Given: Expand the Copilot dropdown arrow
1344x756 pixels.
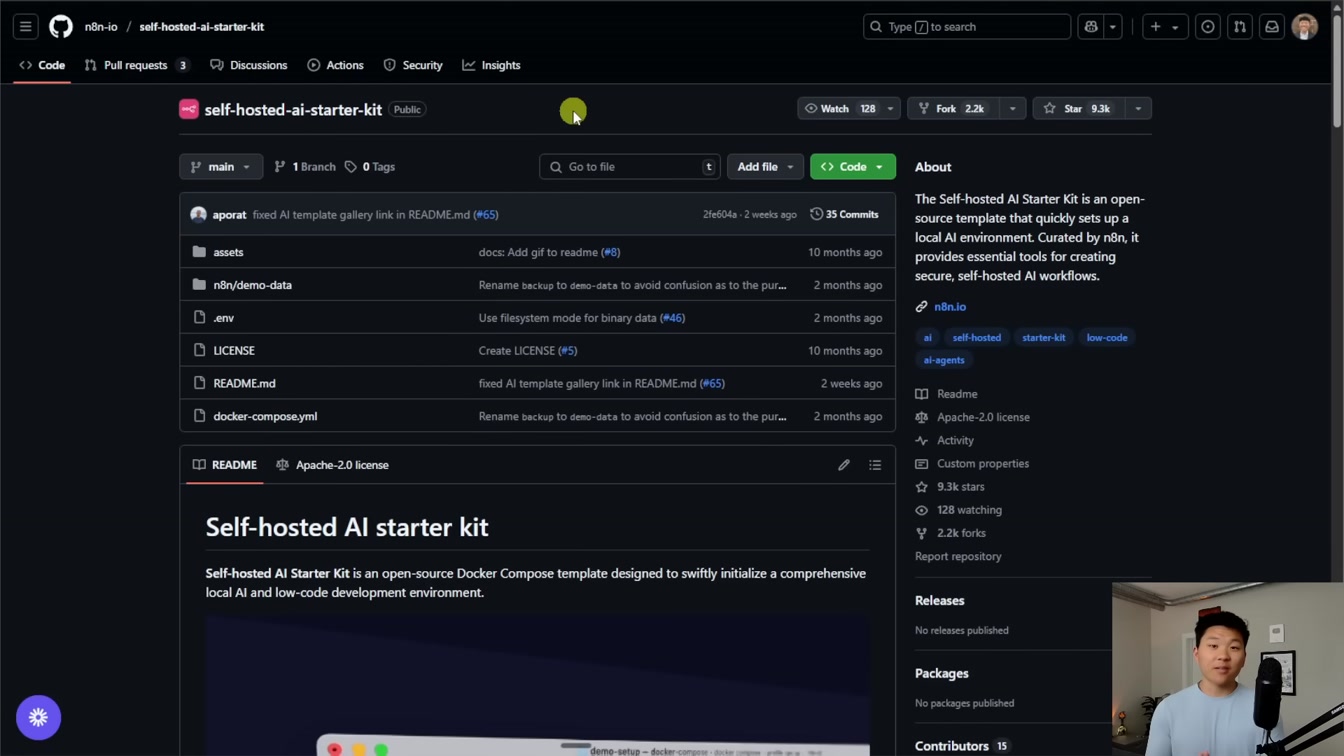Looking at the screenshot, I should (1112, 27).
